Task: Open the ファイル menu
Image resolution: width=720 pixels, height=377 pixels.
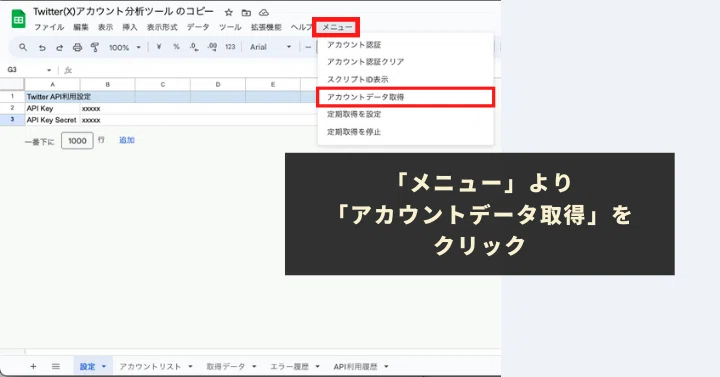Action: coord(49,27)
